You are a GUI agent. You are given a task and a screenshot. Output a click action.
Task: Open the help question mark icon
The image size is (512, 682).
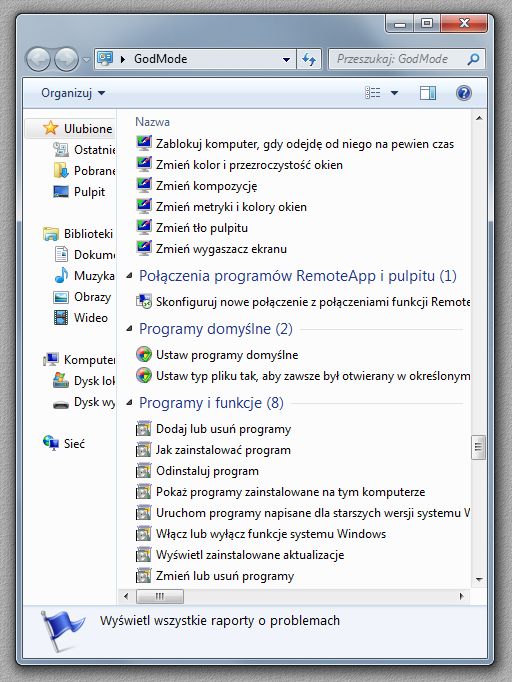pyautogui.click(x=464, y=93)
